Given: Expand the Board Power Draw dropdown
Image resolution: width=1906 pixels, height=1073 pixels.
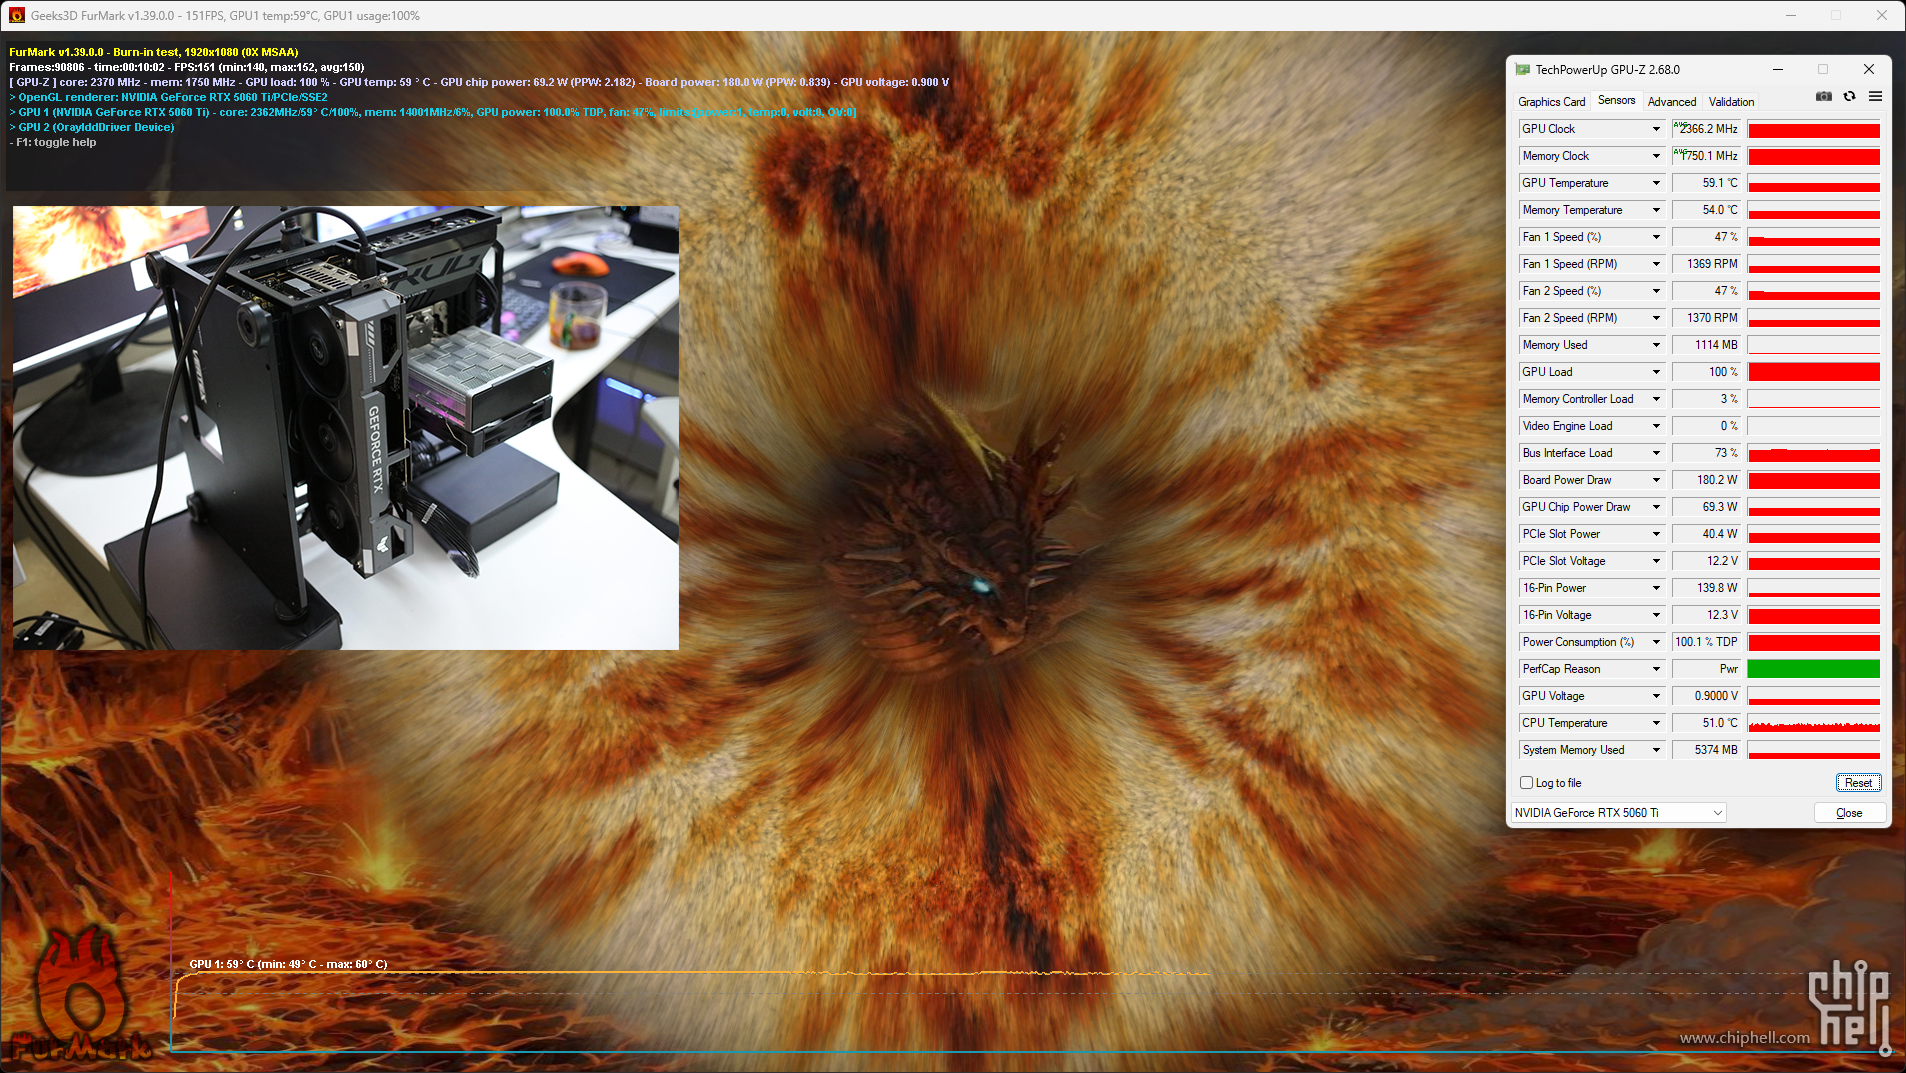Looking at the screenshot, I should (1656, 480).
